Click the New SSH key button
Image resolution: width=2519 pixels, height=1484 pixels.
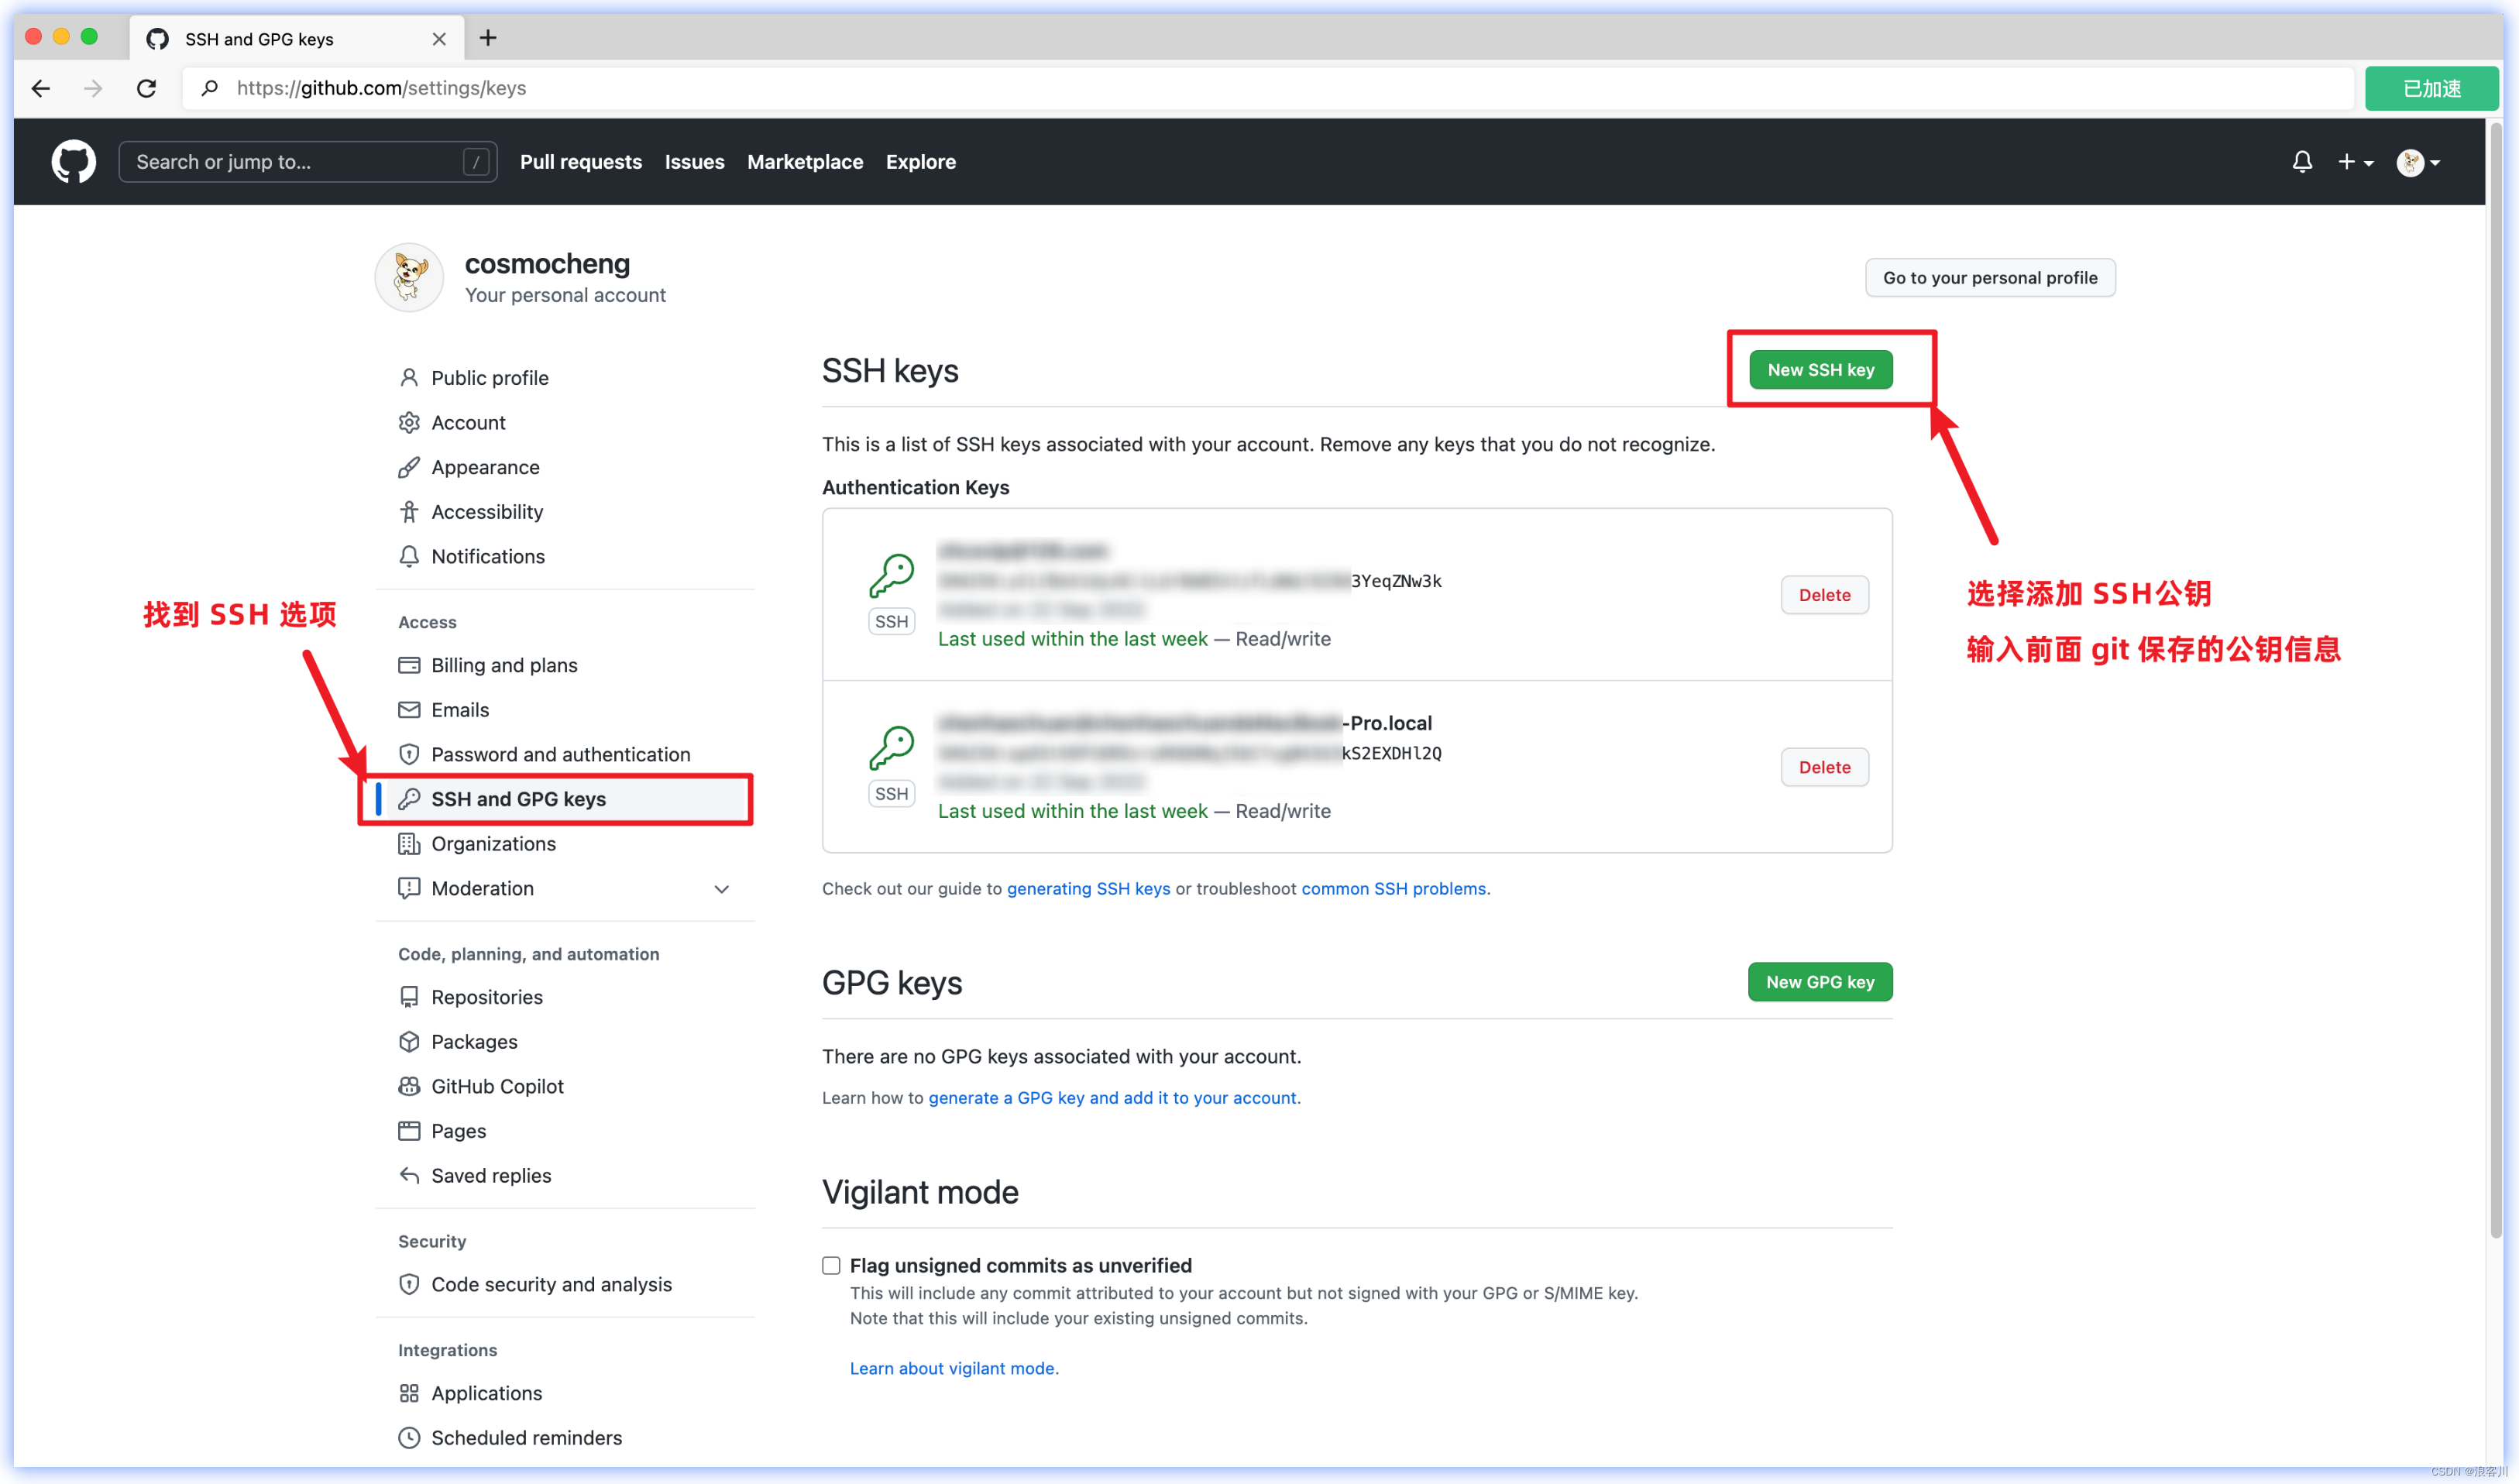[x=1820, y=369]
